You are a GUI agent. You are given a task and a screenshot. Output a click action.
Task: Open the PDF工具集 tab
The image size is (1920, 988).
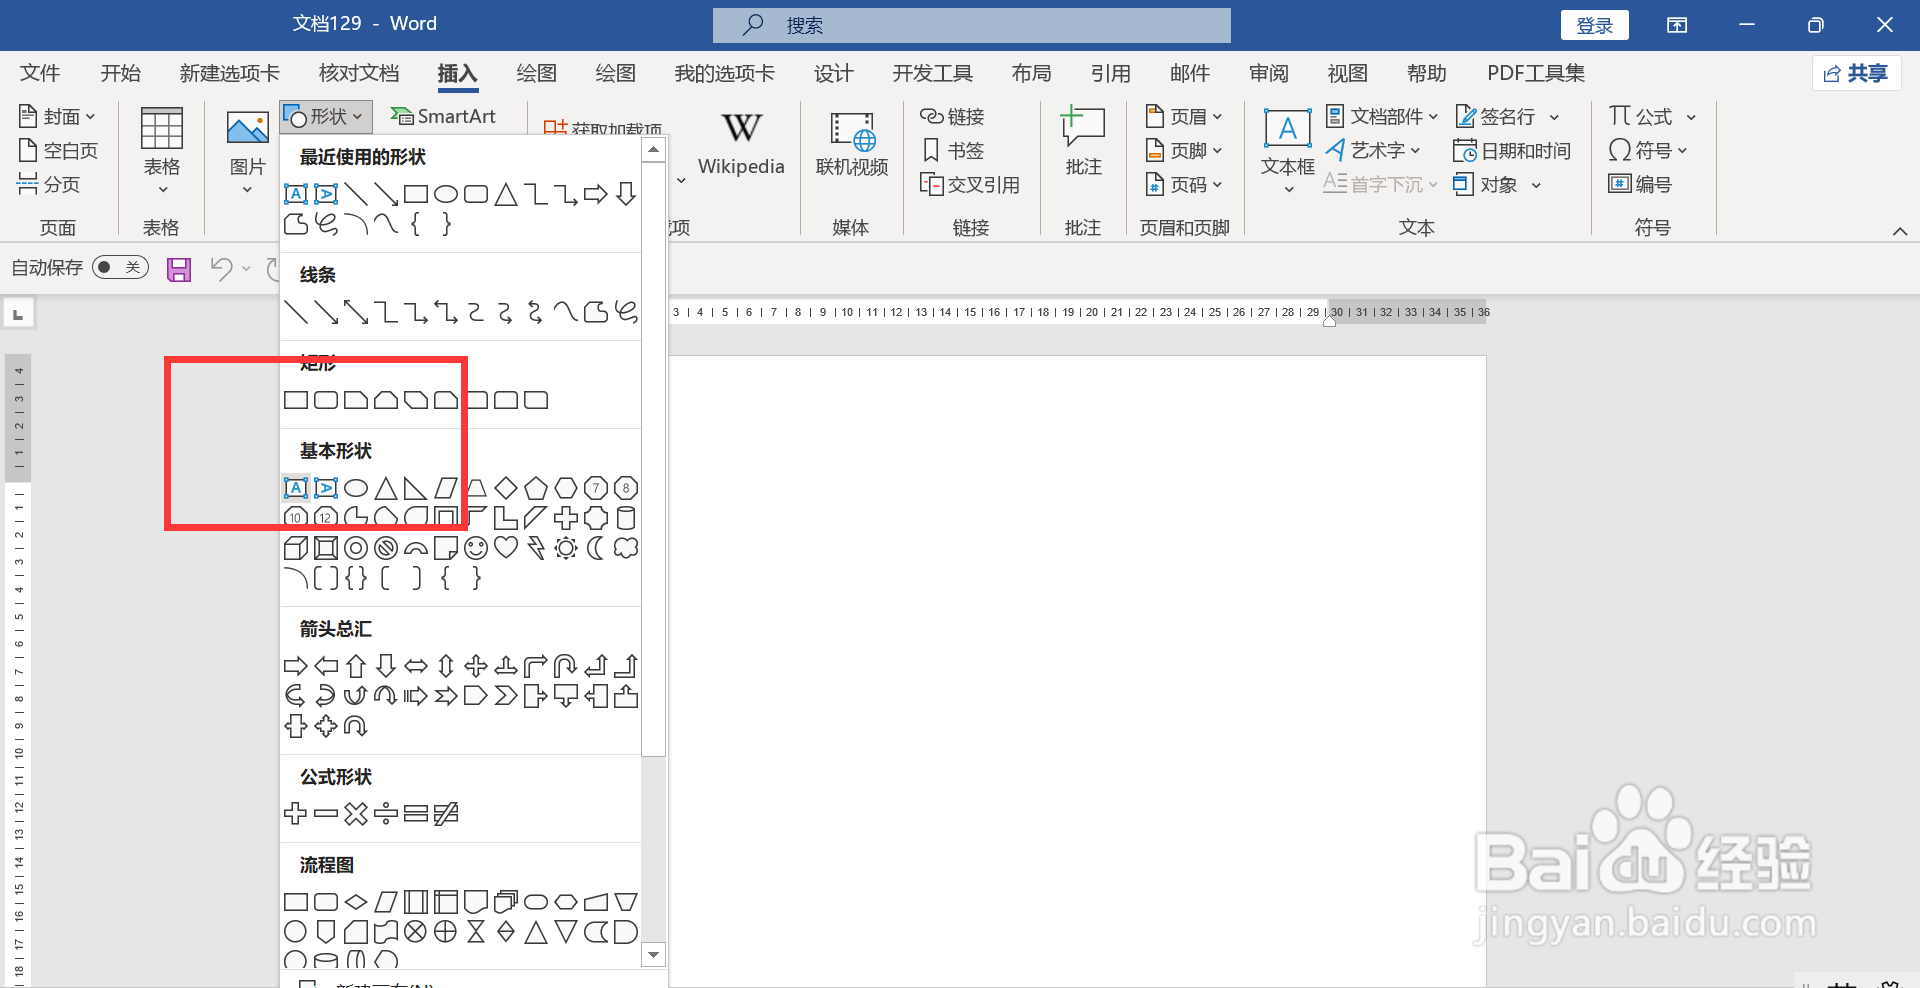(1535, 73)
